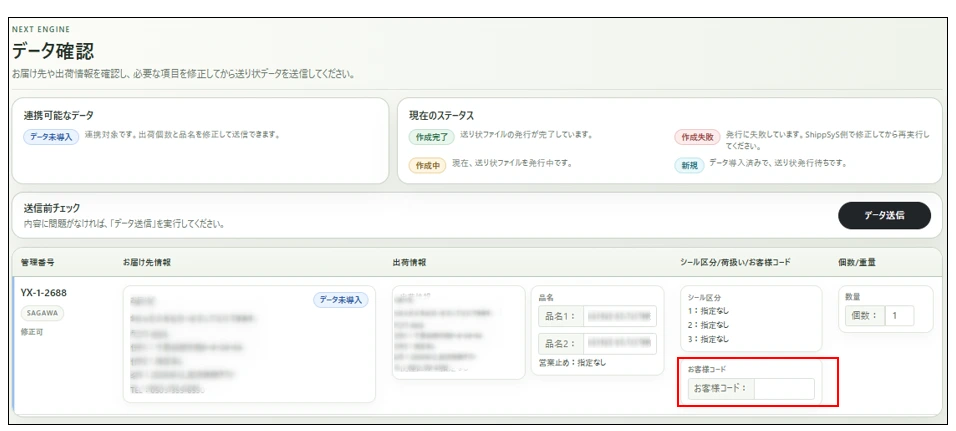Image resolution: width=956 pixels, height=431 pixels.
Task: Click the 数量 card label
Action: click(852, 297)
